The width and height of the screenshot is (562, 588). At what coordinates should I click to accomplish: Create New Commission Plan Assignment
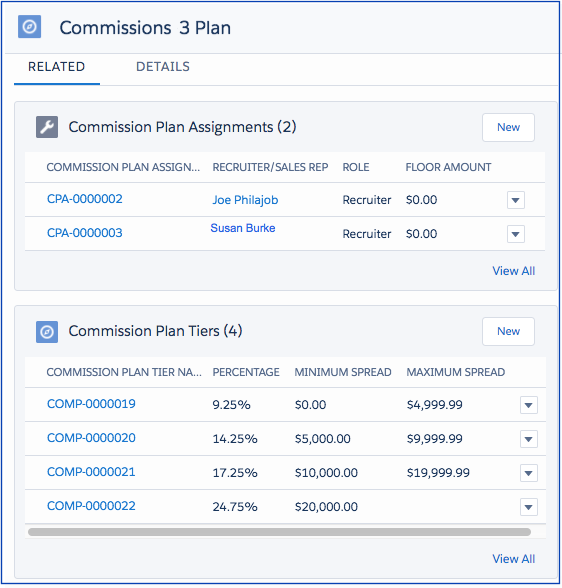pos(508,128)
